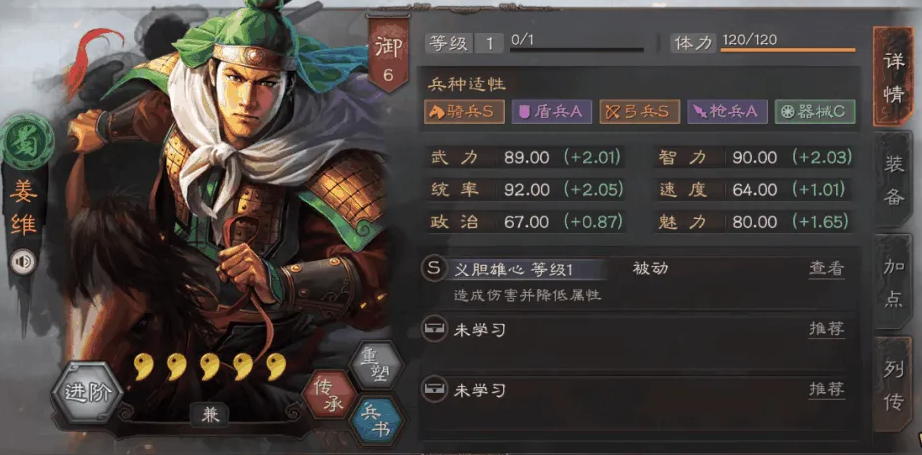The width and height of the screenshot is (922, 455).
Task: Open the blue 兵书 hexagon icon
Action: pyautogui.click(x=374, y=420)
